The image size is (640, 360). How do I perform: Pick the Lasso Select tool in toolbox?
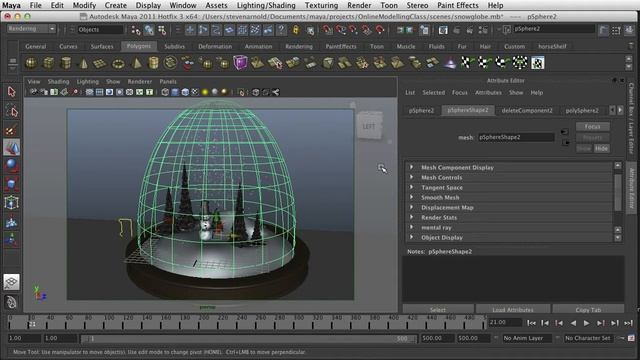[x=11, y=111]
